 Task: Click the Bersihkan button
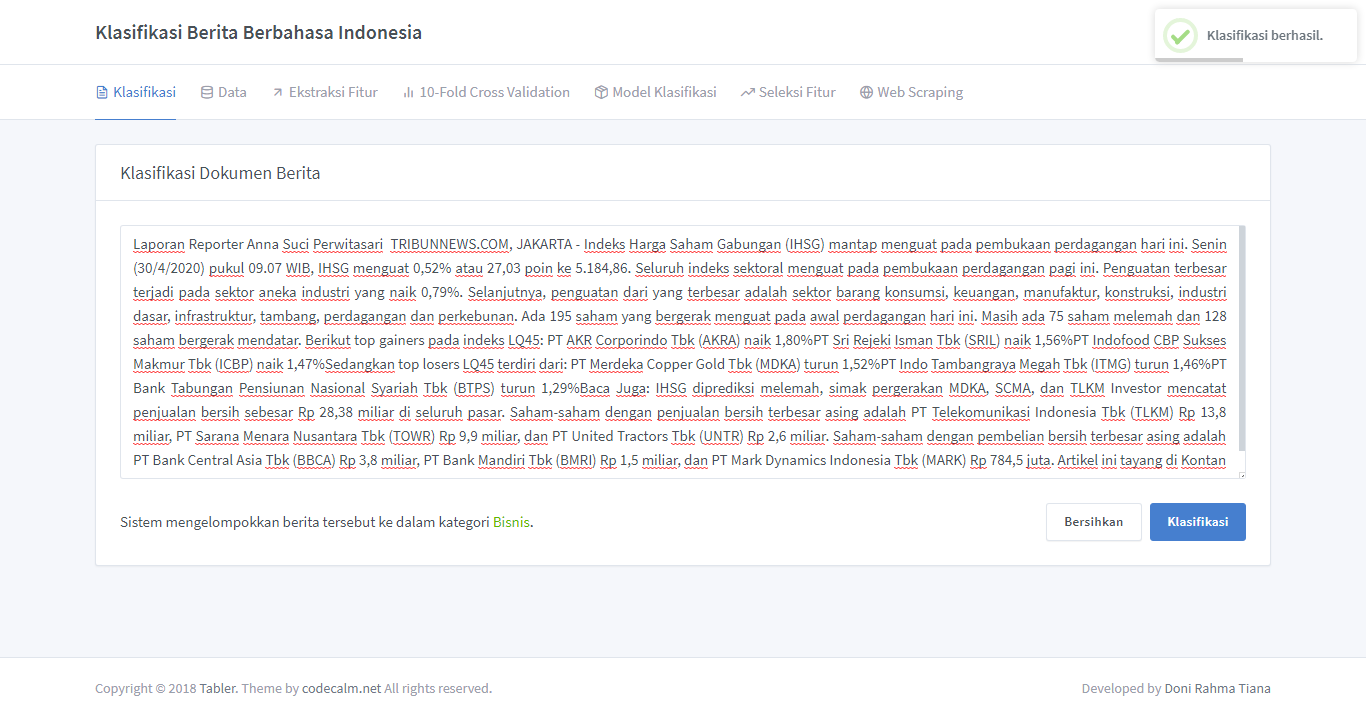(x=1093, y=522)
